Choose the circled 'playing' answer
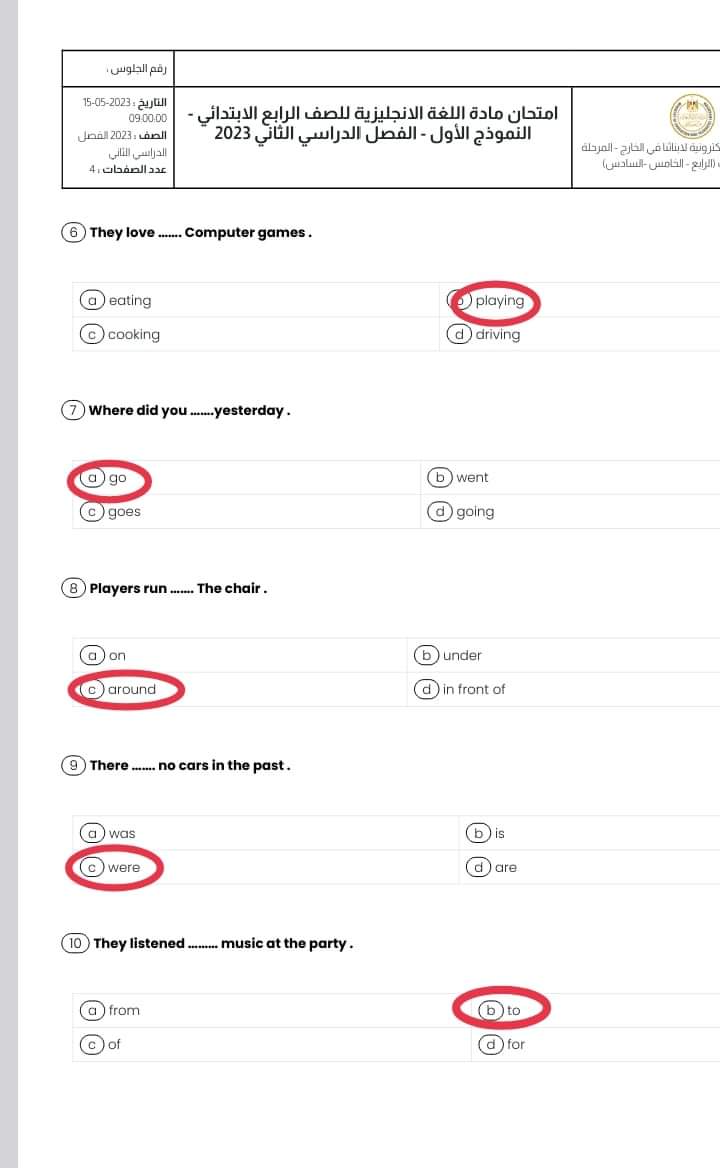Viewport: 720px width, 1168px height. pos(498,300)
